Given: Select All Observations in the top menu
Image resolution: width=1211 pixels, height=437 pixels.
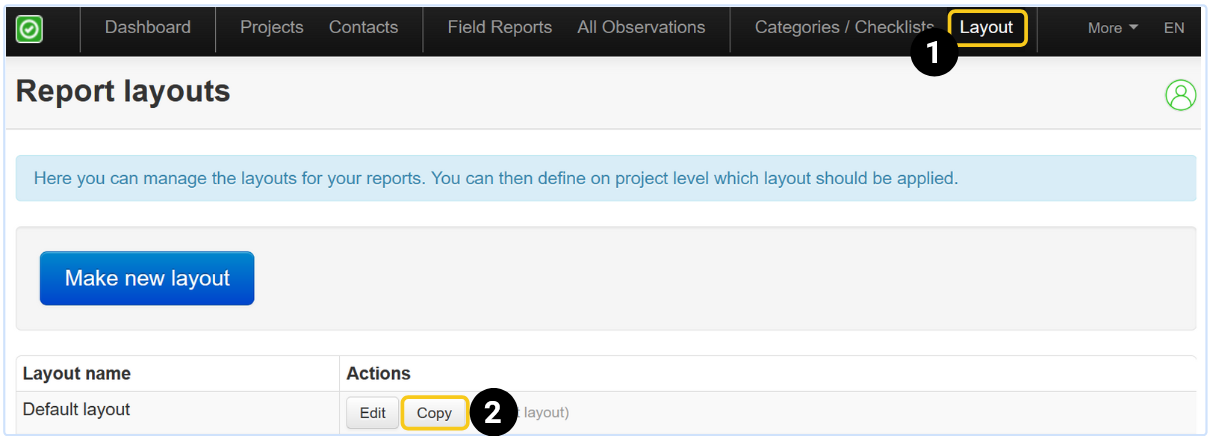Looking at the screenshot, I should 641,28.
